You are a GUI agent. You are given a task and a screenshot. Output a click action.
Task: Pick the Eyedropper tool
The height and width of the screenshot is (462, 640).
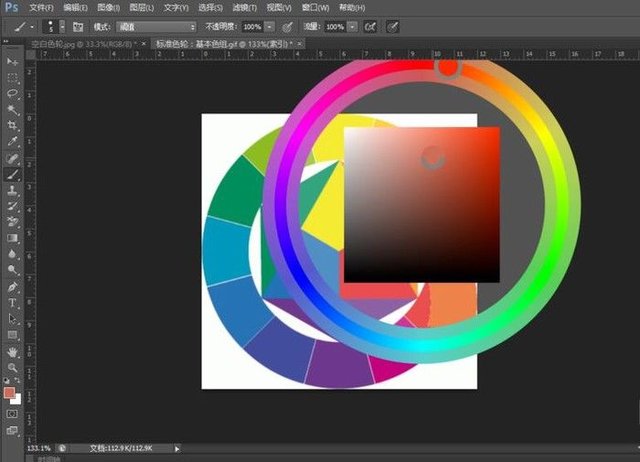pos(12,141)
